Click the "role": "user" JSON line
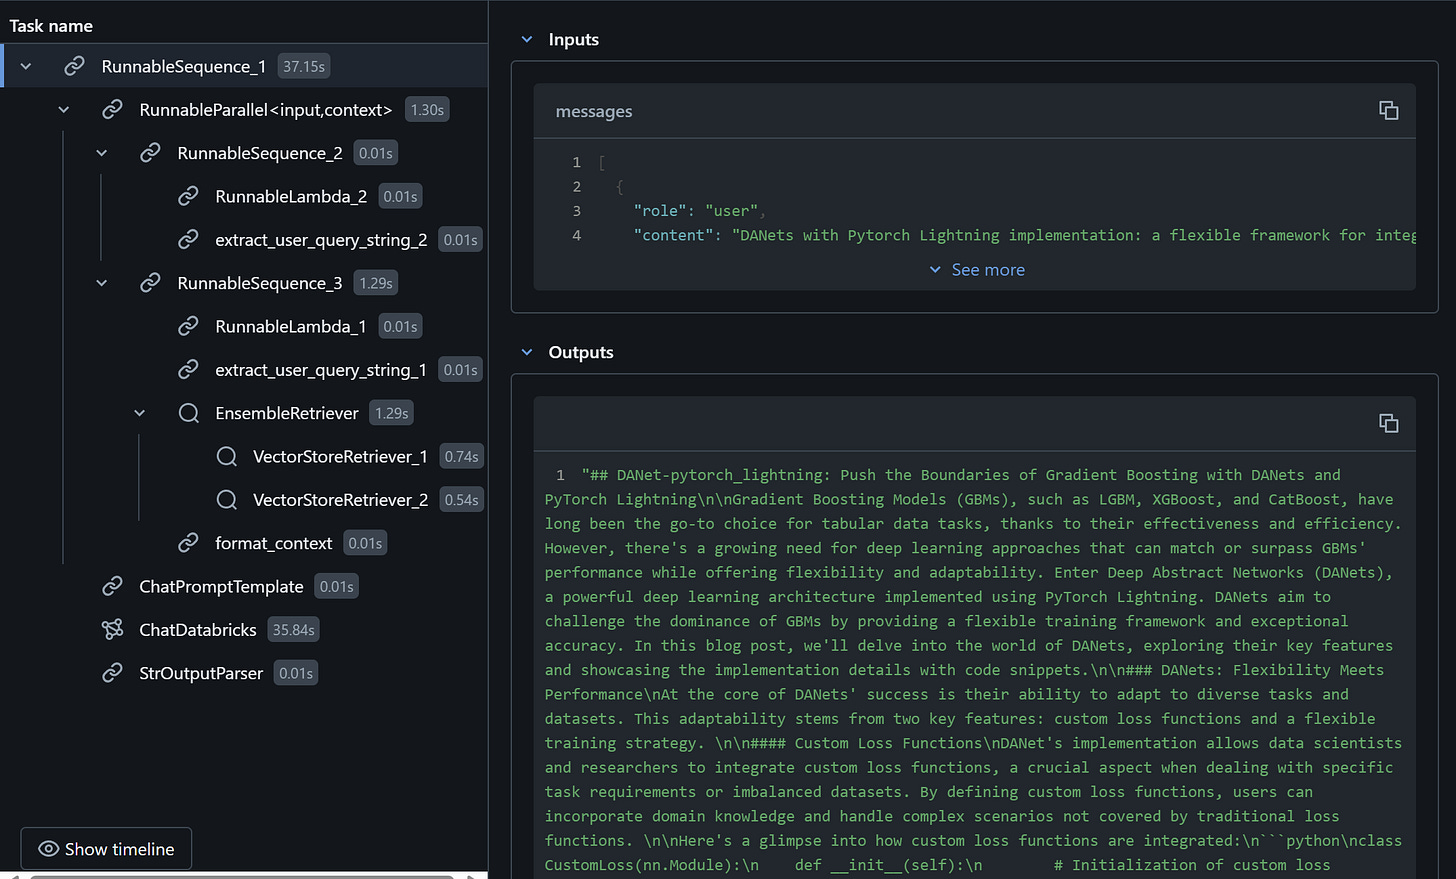1456x879 pixels. pos(699,211)
